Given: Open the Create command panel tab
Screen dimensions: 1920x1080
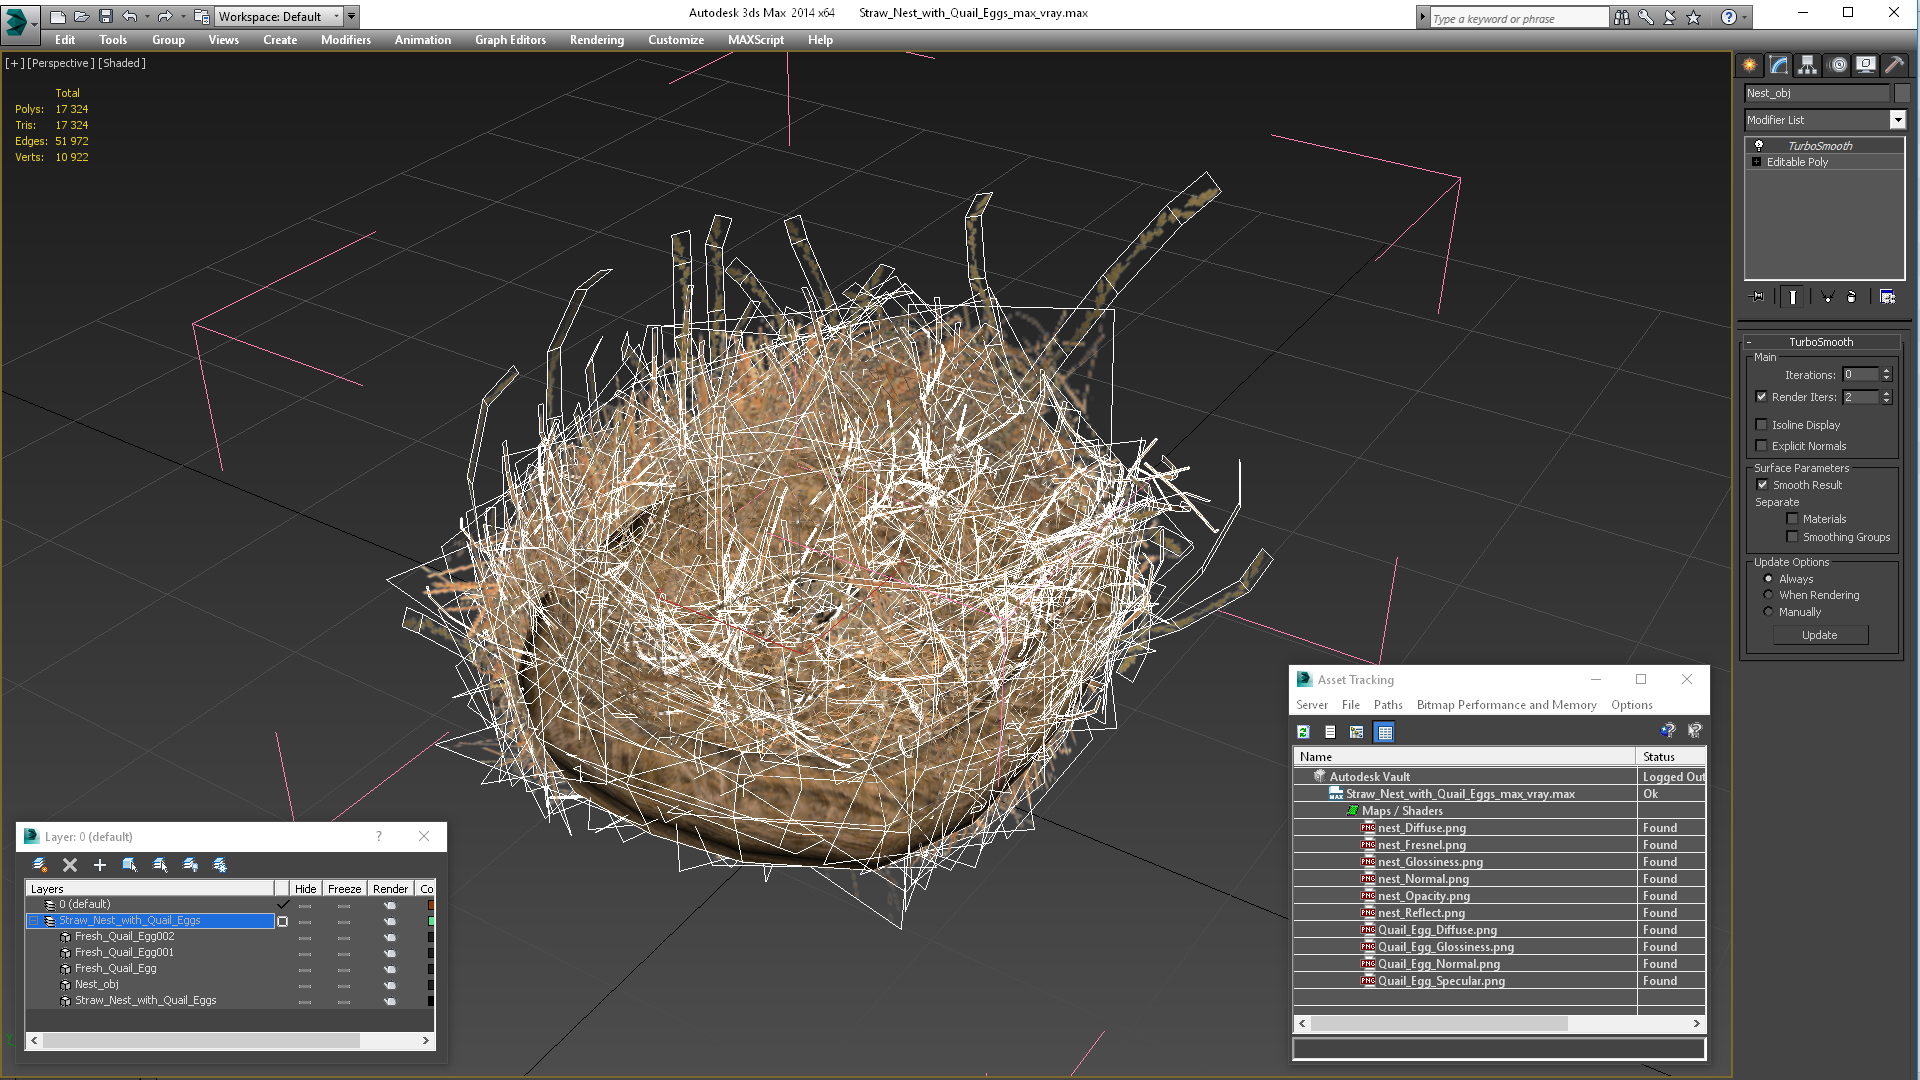Looking at the screenshot, I should pyautogui.click(x=1749, y=65).
